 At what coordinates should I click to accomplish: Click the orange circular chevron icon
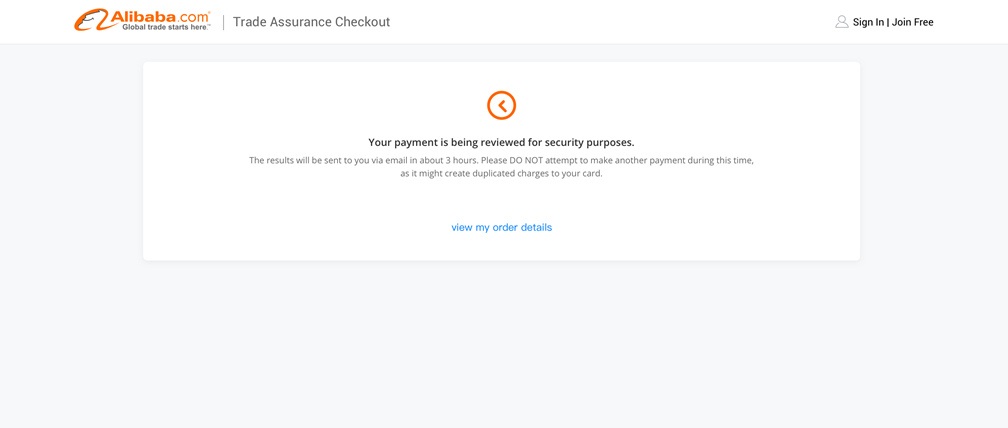(x=501, y=105)
